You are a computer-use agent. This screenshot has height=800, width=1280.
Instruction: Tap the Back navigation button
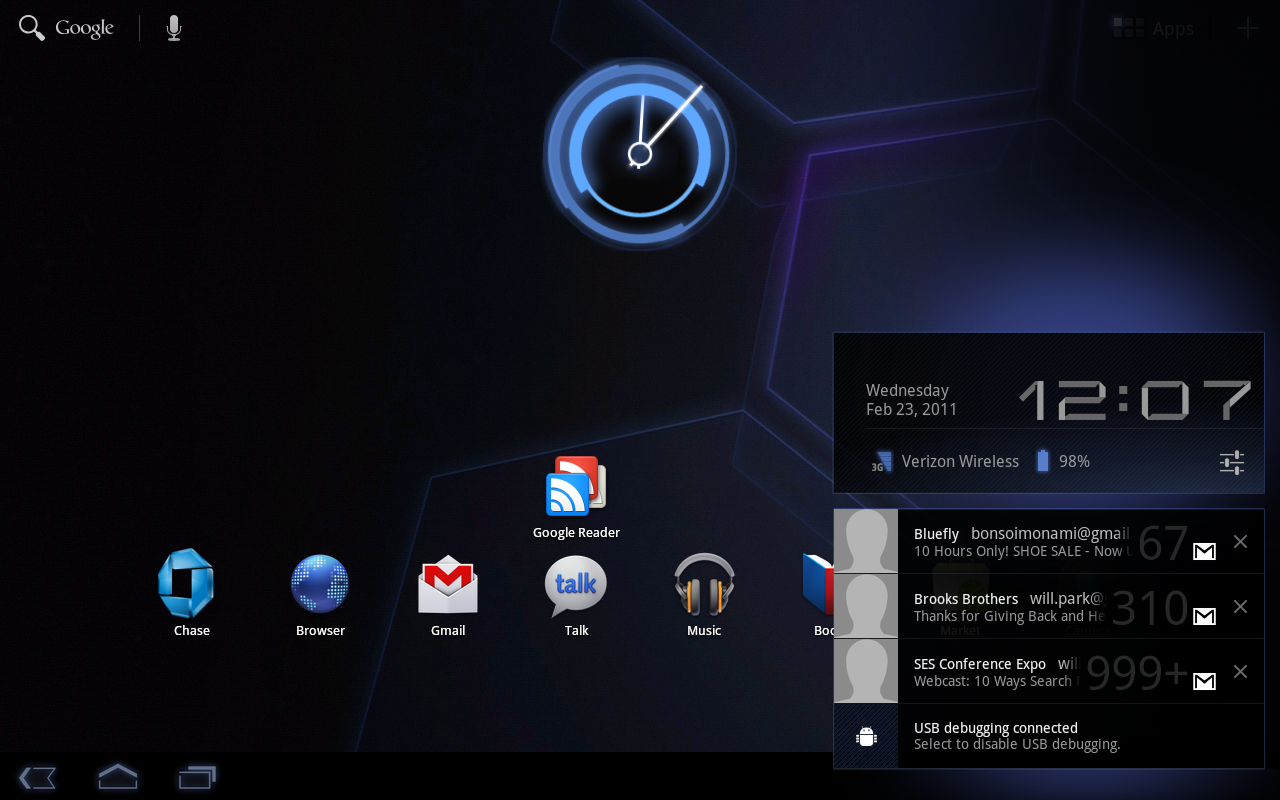[x=37, y=777]
